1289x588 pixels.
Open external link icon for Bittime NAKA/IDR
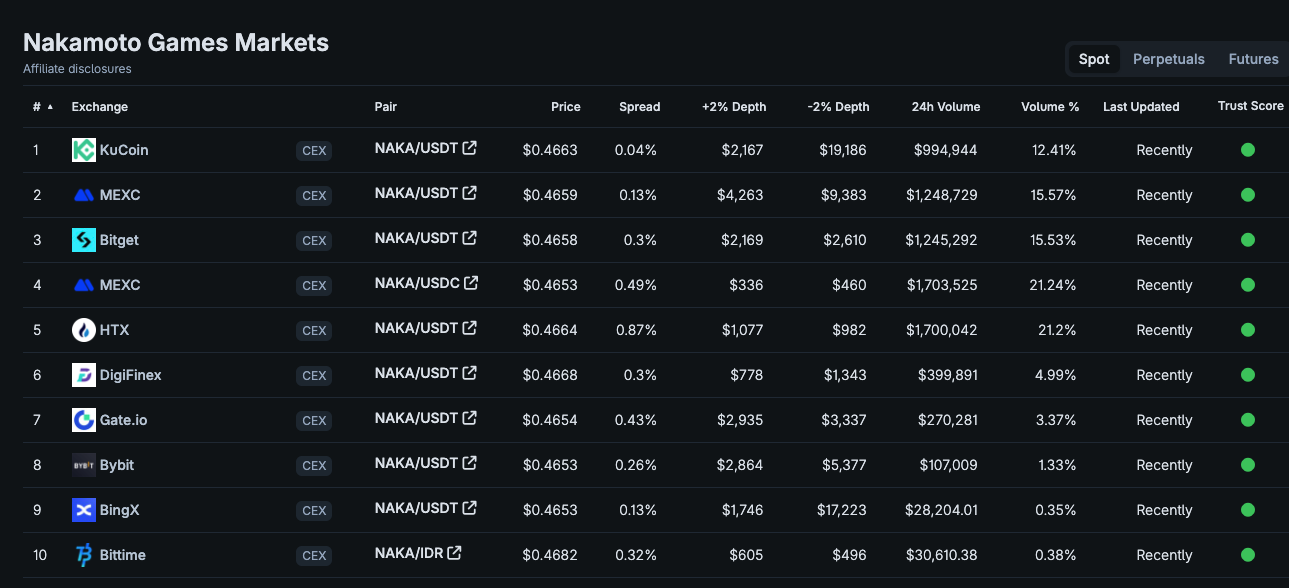pyautogui.click(x=454, y=553)
